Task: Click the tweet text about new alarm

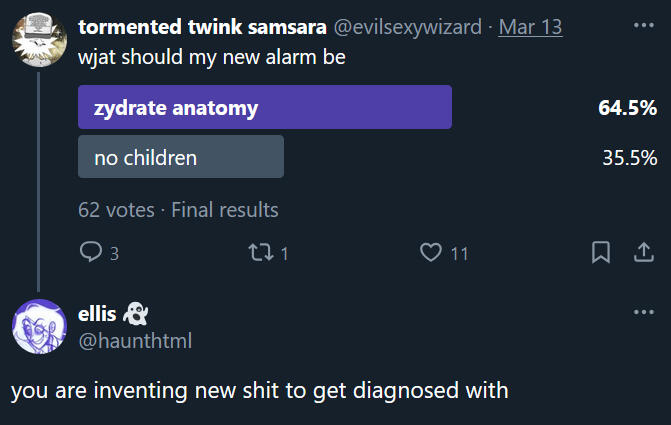Action: 212,58
